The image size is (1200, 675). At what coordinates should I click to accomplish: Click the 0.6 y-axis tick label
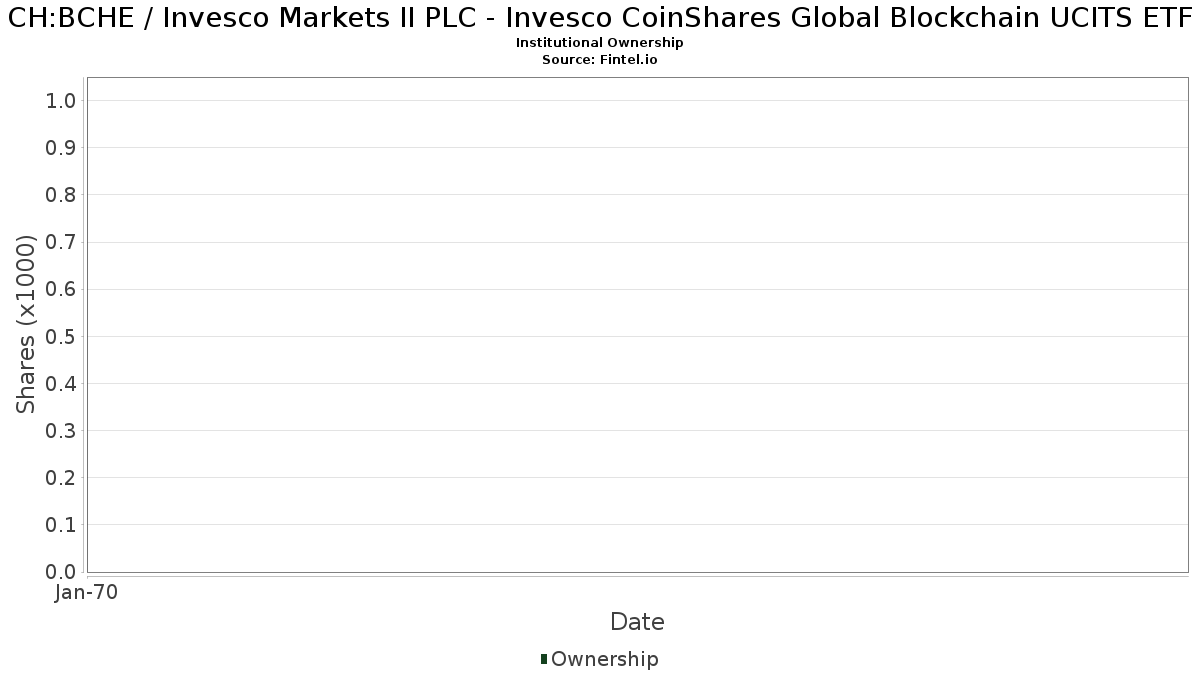pyautogui.click(x=61, y=289)
